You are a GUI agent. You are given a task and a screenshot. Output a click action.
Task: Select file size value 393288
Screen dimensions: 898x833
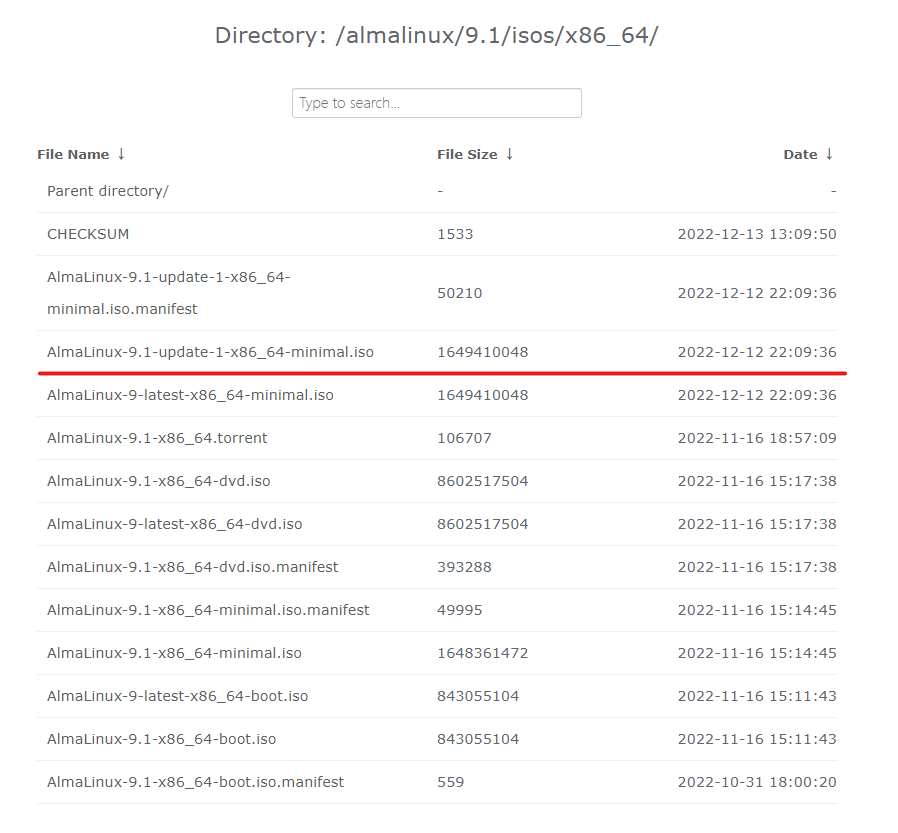pyautogui.click(x=464, y=567)
